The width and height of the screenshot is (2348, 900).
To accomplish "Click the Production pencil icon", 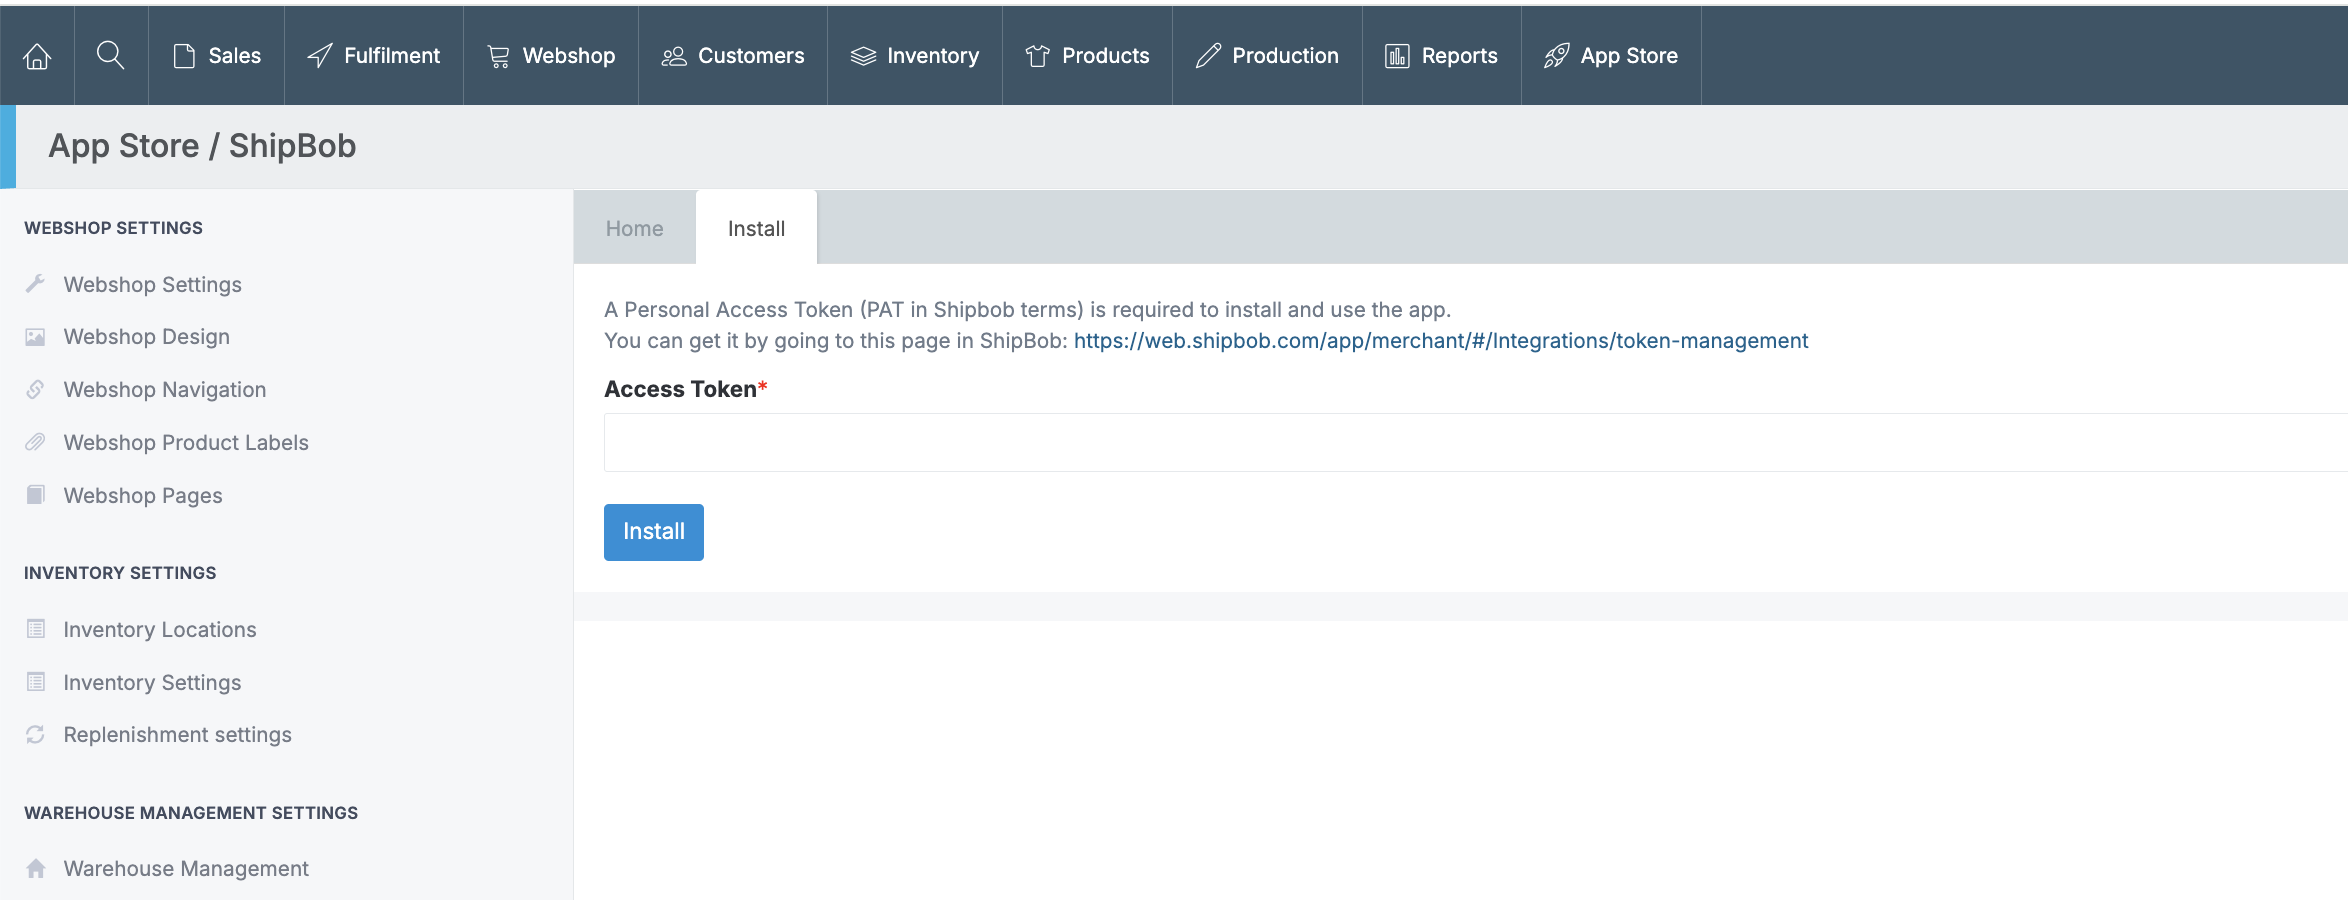I will click(1208, 56).
